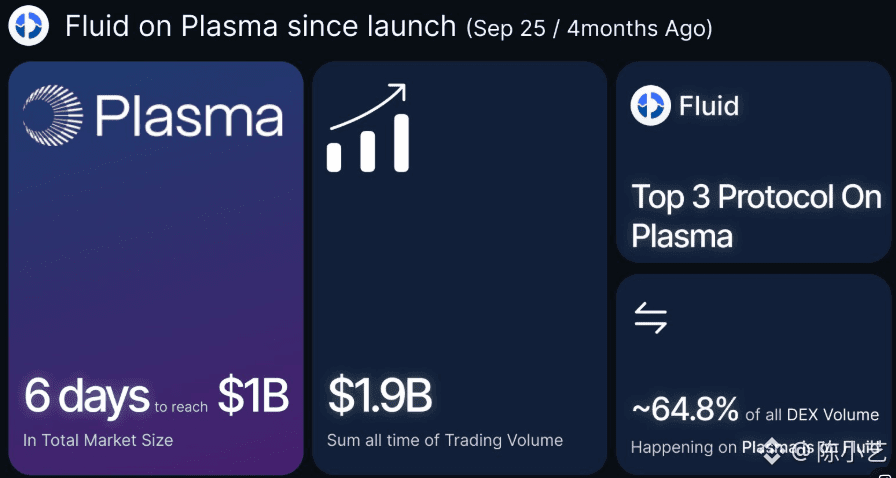Click the "Top 3 Protocol On Plasma" heading

click(755, 216)
